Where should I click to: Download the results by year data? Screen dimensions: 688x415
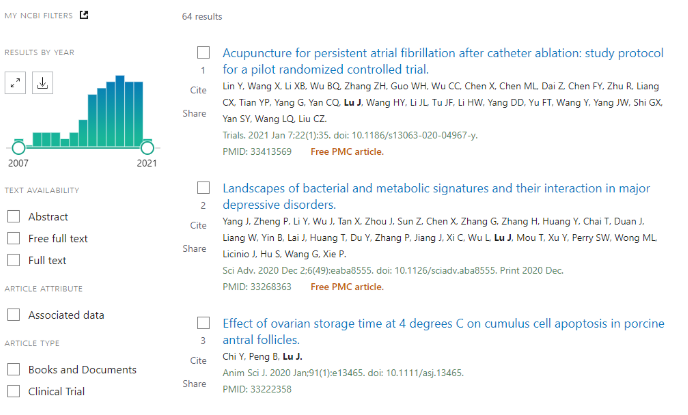click(43, 82)
